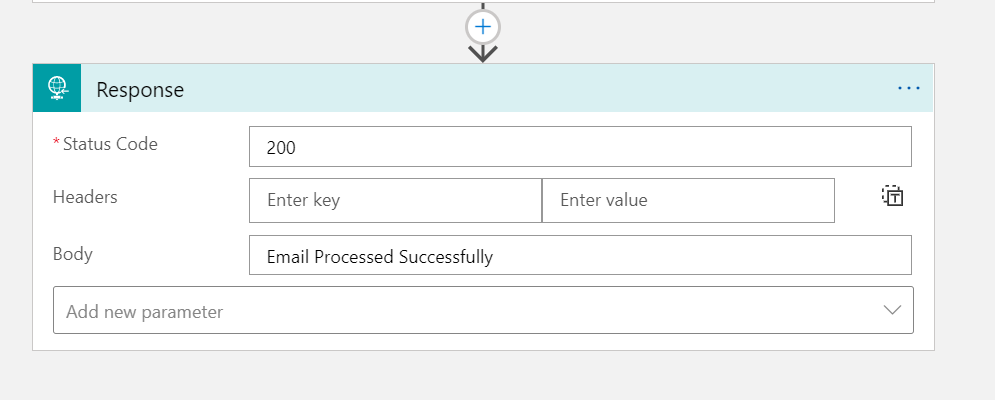Click the Status Code label
This screenshot has height=400, width=995.
tap(110, 144)
